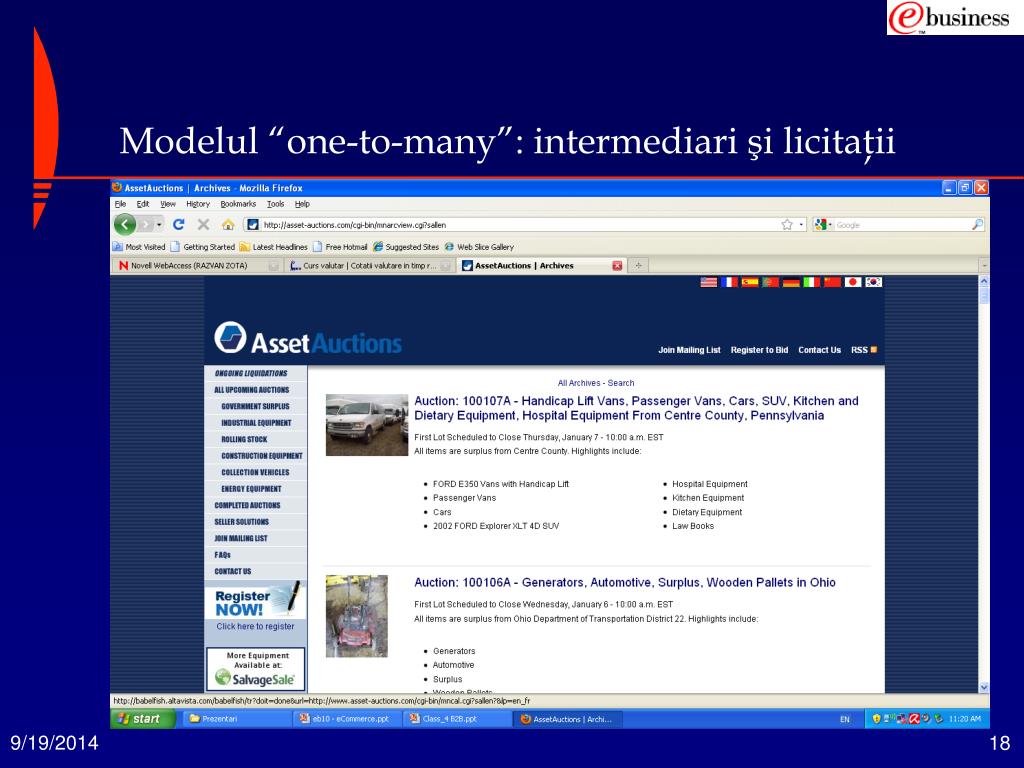Click the search magnifier in Google box
Screen dimensions: 1024x768
coord(977,225)
